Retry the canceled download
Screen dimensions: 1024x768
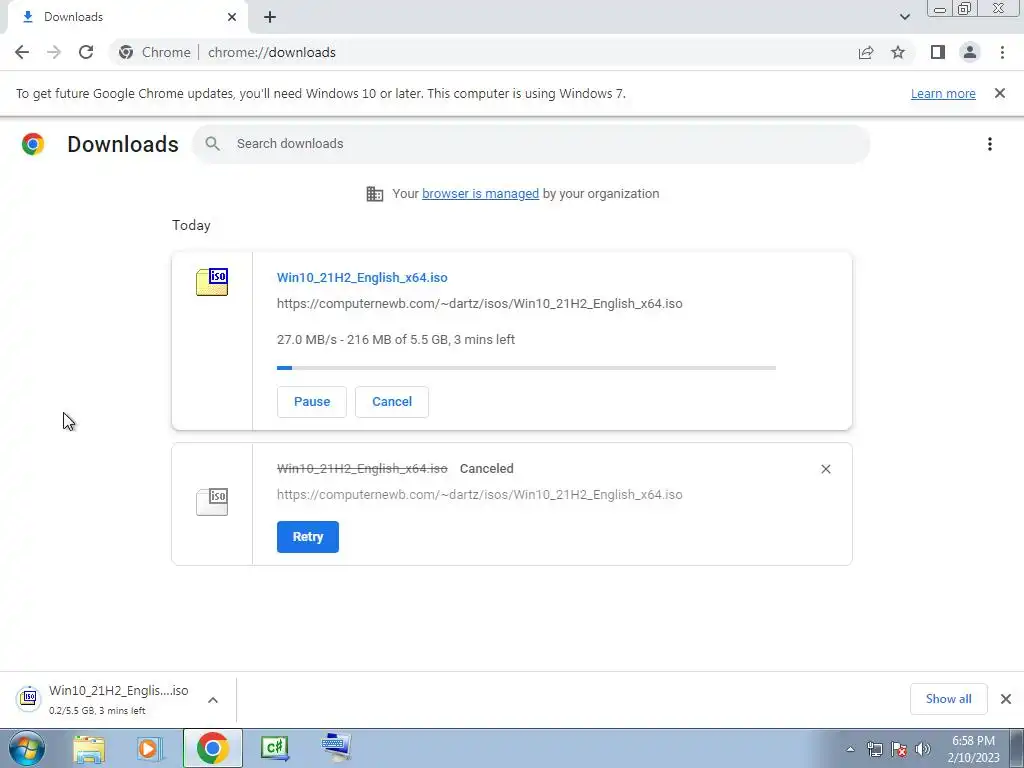pos(308,537)
